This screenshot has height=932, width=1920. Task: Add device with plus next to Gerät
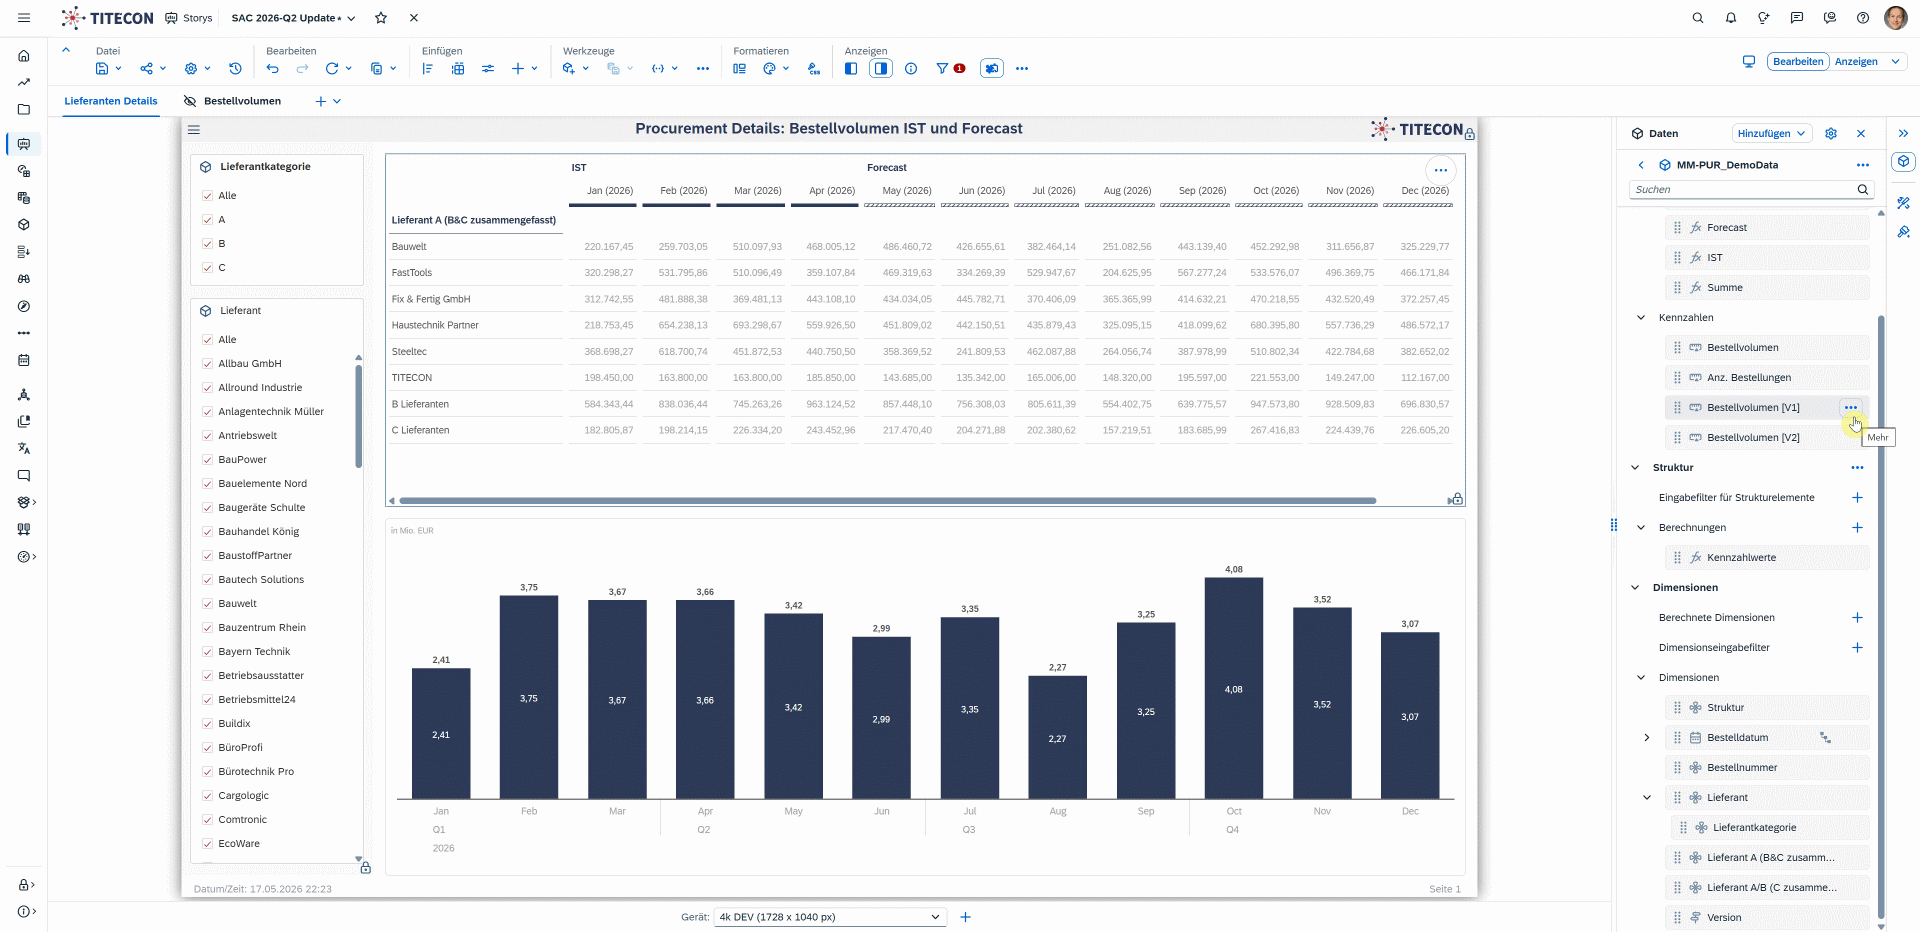click(x=965, y=917)
